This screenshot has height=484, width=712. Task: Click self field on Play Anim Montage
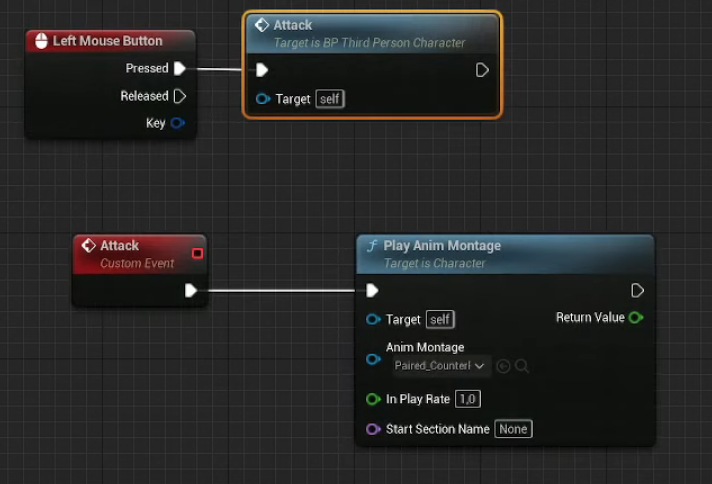(440, 319)
